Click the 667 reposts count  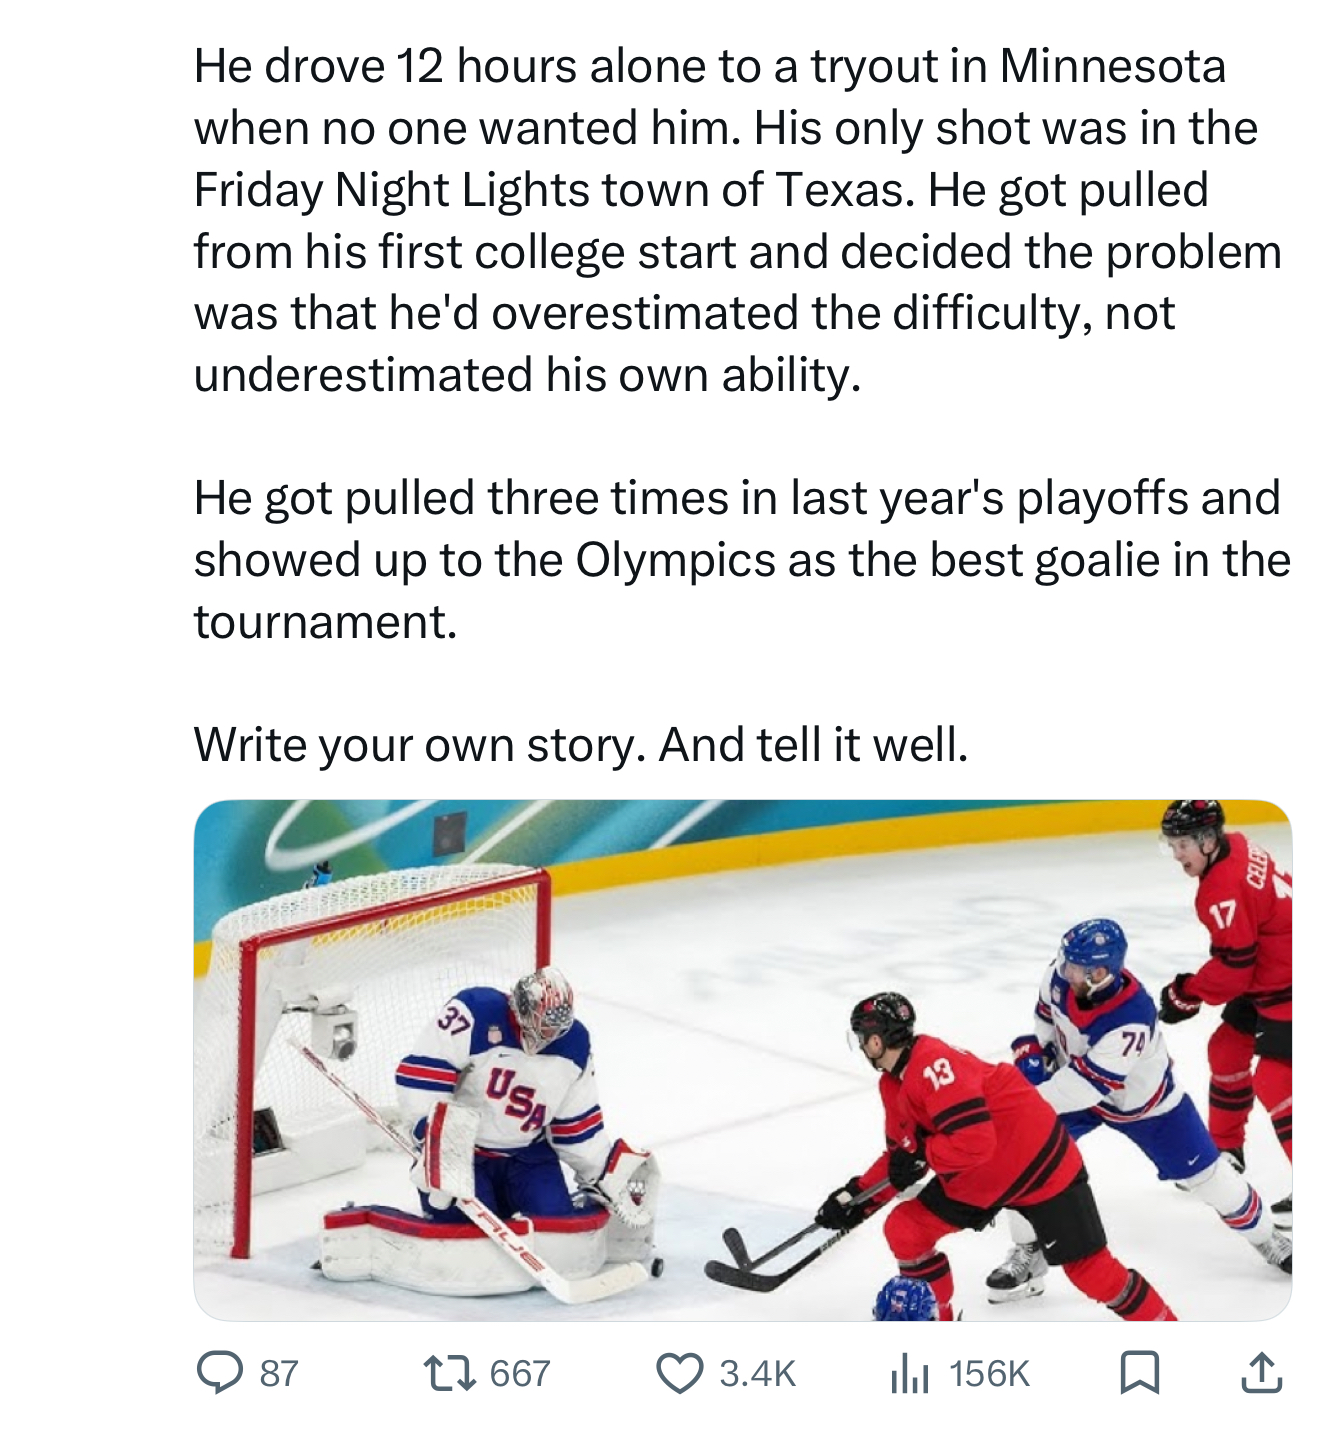pos(520,1373)
